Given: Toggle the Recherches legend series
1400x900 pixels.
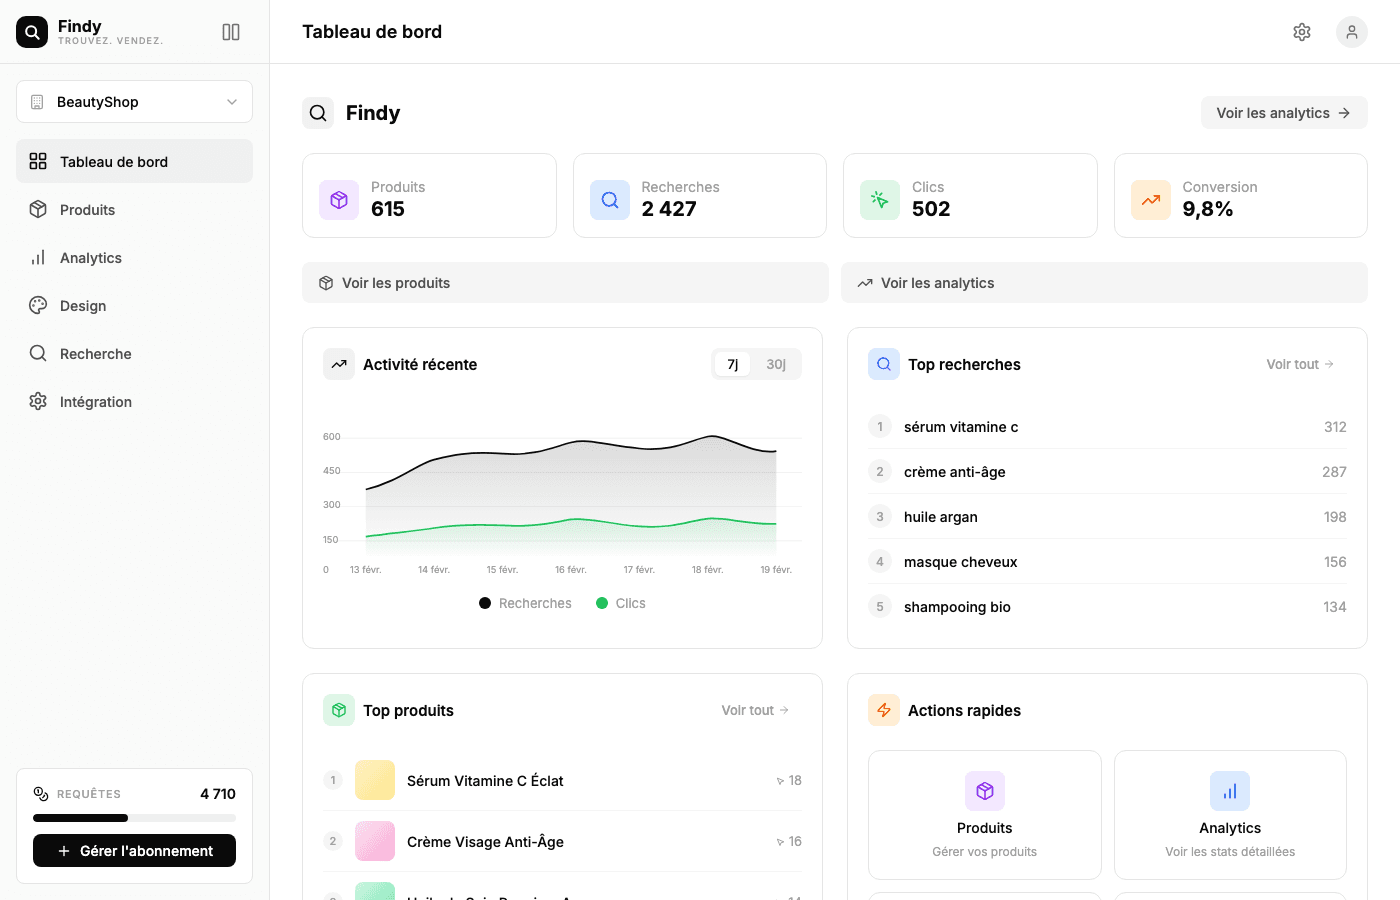Looking at the screenshot, I should coord(525,603).
